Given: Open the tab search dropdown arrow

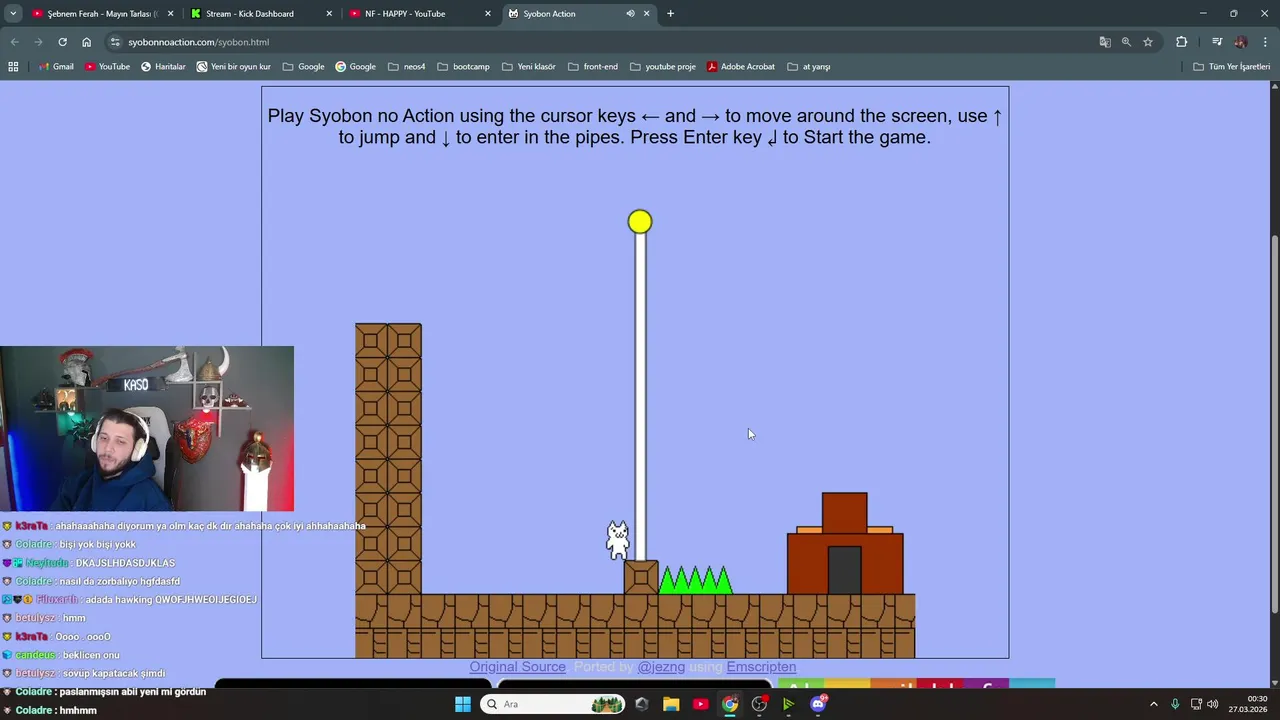Looking at the screenshot, I should (13, 14).
